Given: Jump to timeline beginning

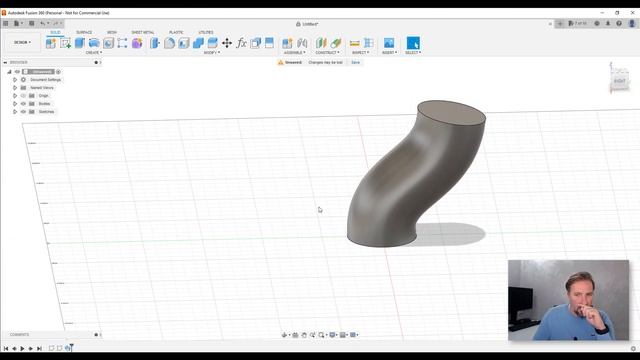Looking at the screenshot, I should click(6, 349).
